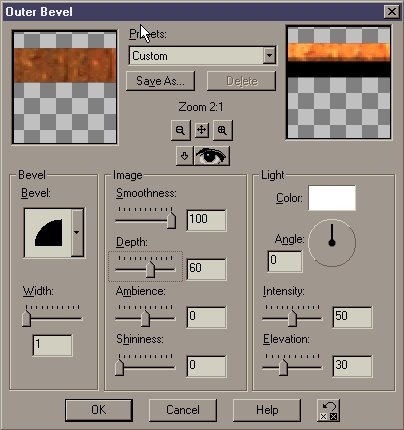
Task: Click the Help button
Action: click(x=267, y=410)
